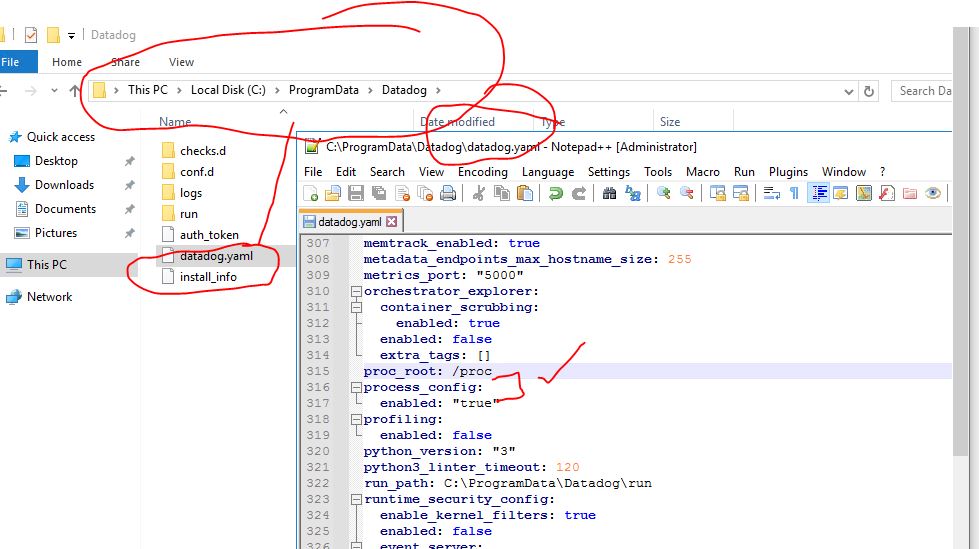Click the Refresh button beside address bar
This screenshot has height=549, width=979.
pyautogui.click(x=869, y=90)
